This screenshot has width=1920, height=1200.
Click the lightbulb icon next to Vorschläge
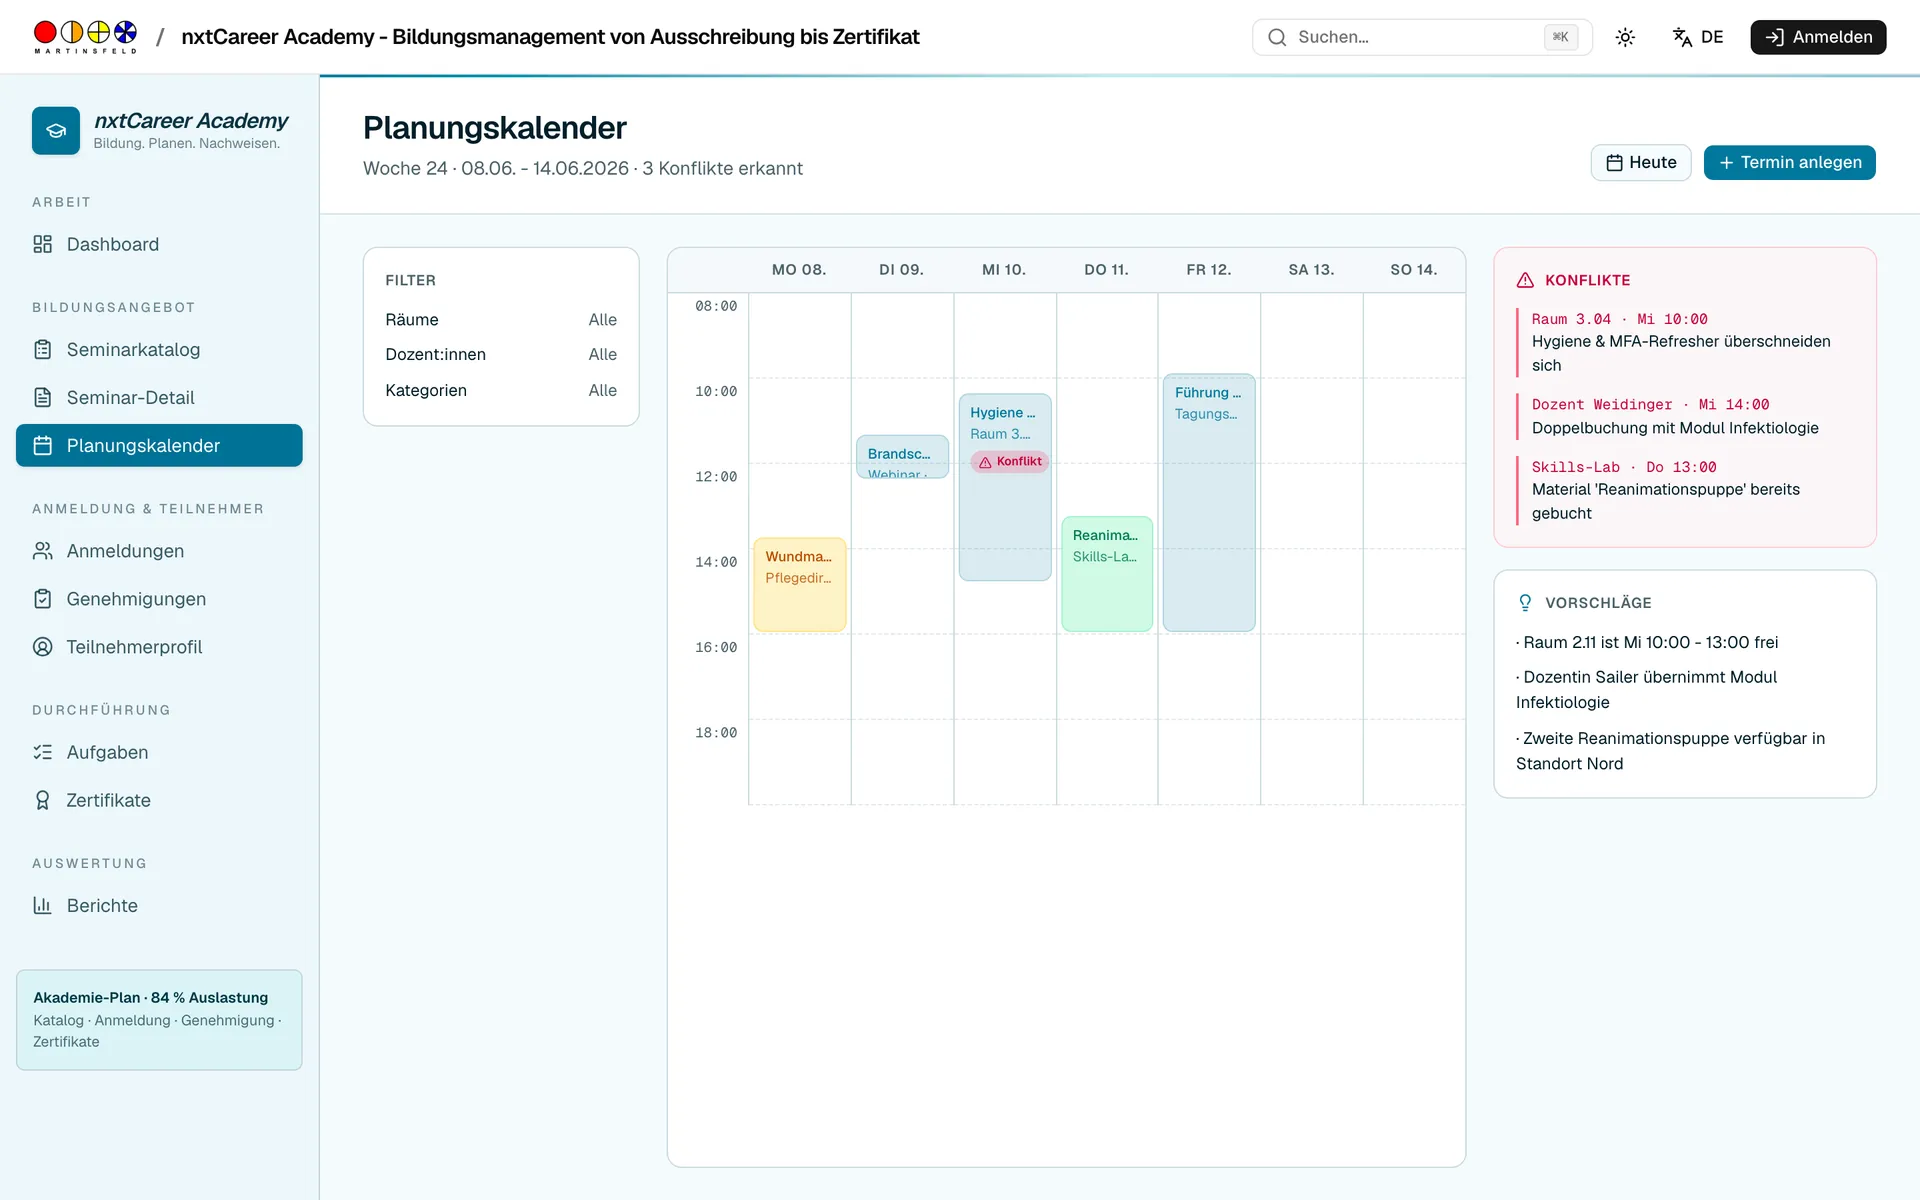1525,603
